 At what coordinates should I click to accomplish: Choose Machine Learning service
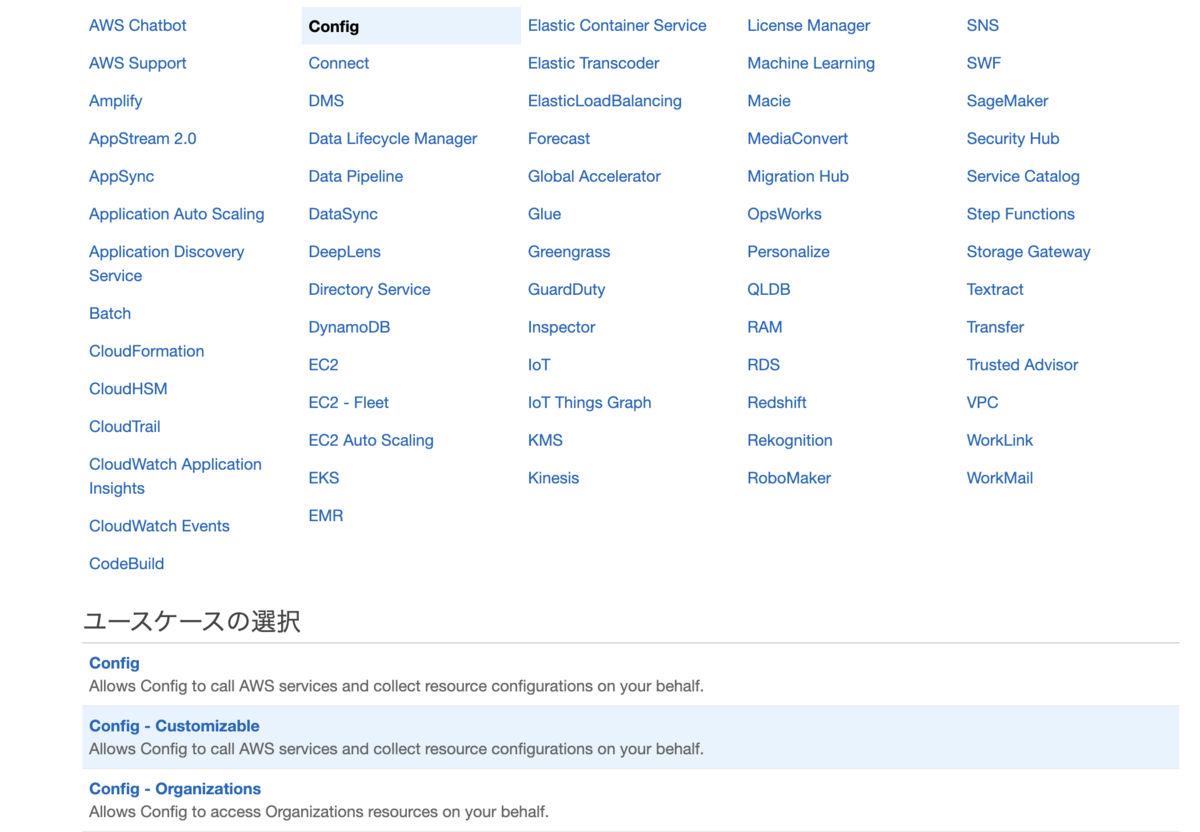coord(811,63)
